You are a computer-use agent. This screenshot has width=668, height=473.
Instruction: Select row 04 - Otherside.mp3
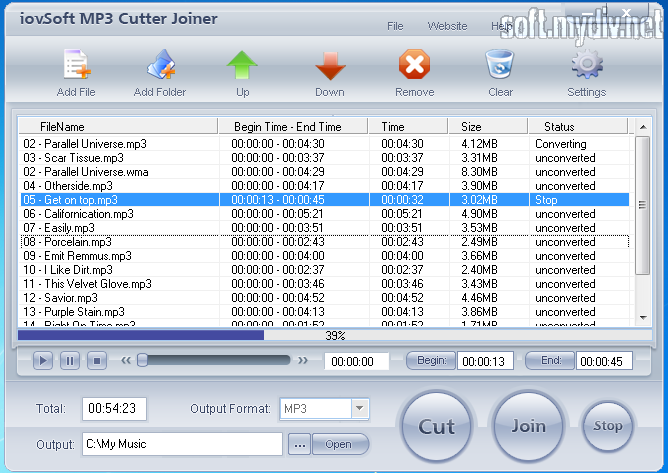click(x=325, y=186)
